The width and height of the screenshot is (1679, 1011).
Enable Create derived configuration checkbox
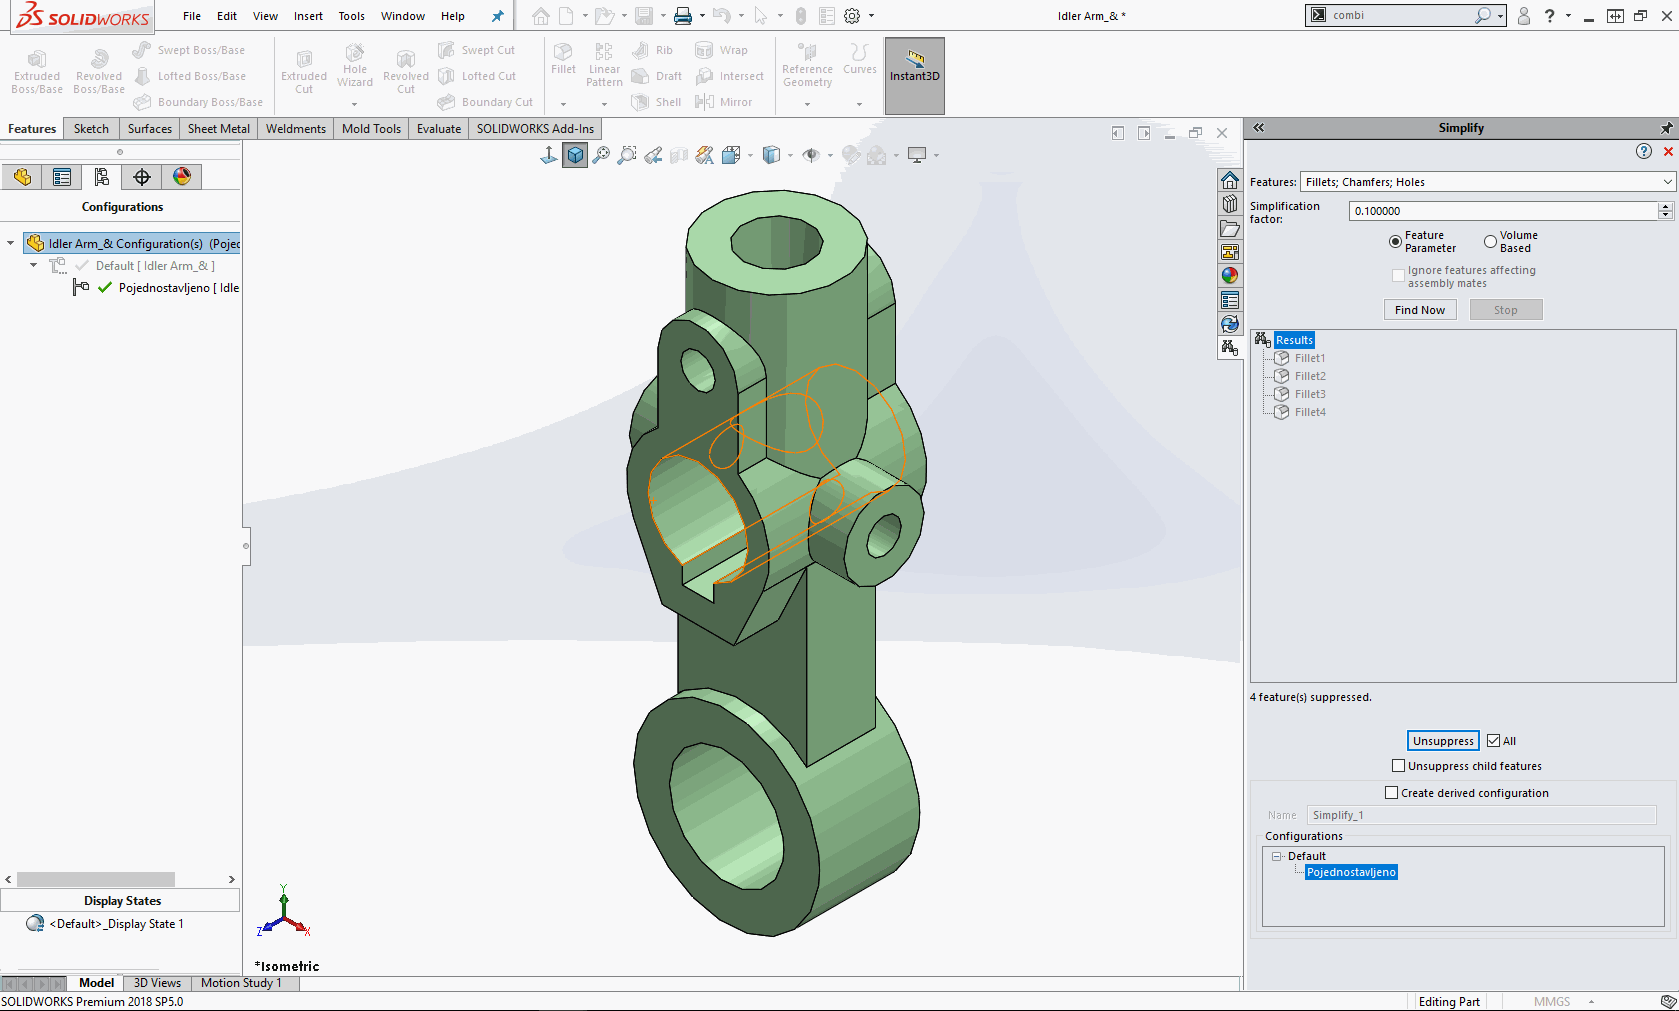point(1391,793)
